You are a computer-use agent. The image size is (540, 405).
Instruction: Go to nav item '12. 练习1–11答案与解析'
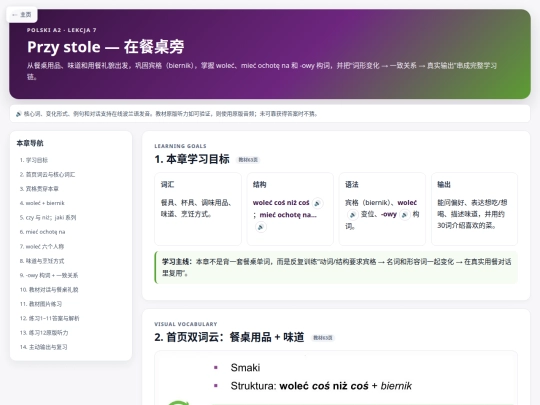click(x=49, y=319)
